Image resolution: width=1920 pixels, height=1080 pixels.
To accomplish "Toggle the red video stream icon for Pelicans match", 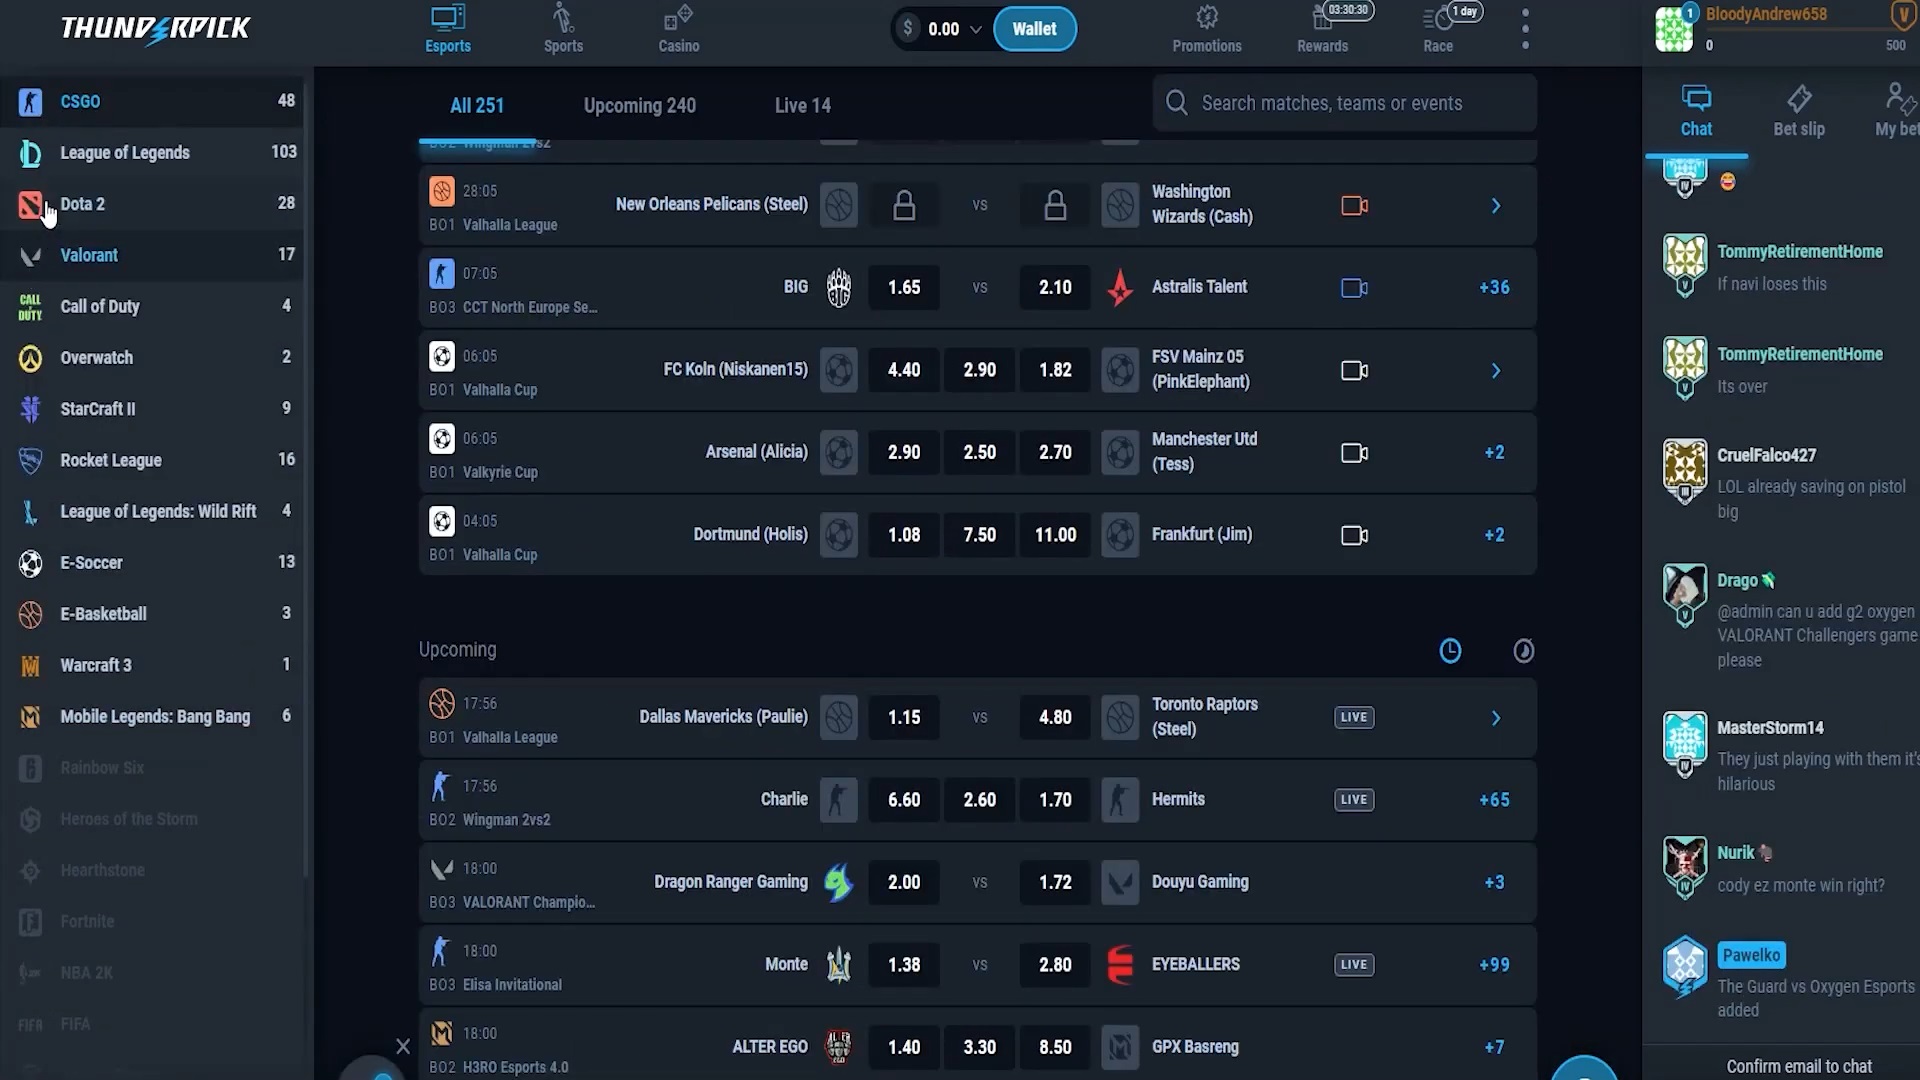I will (1354, 206).
